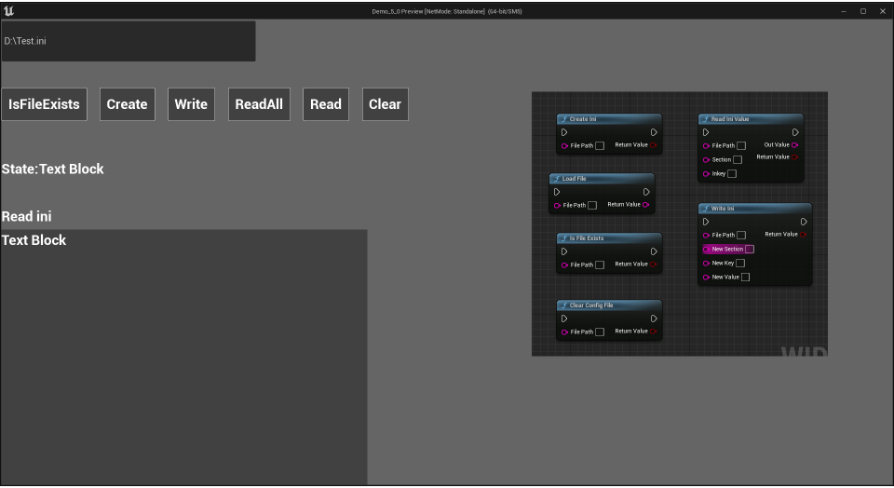Close the preview window

[883, 11]
